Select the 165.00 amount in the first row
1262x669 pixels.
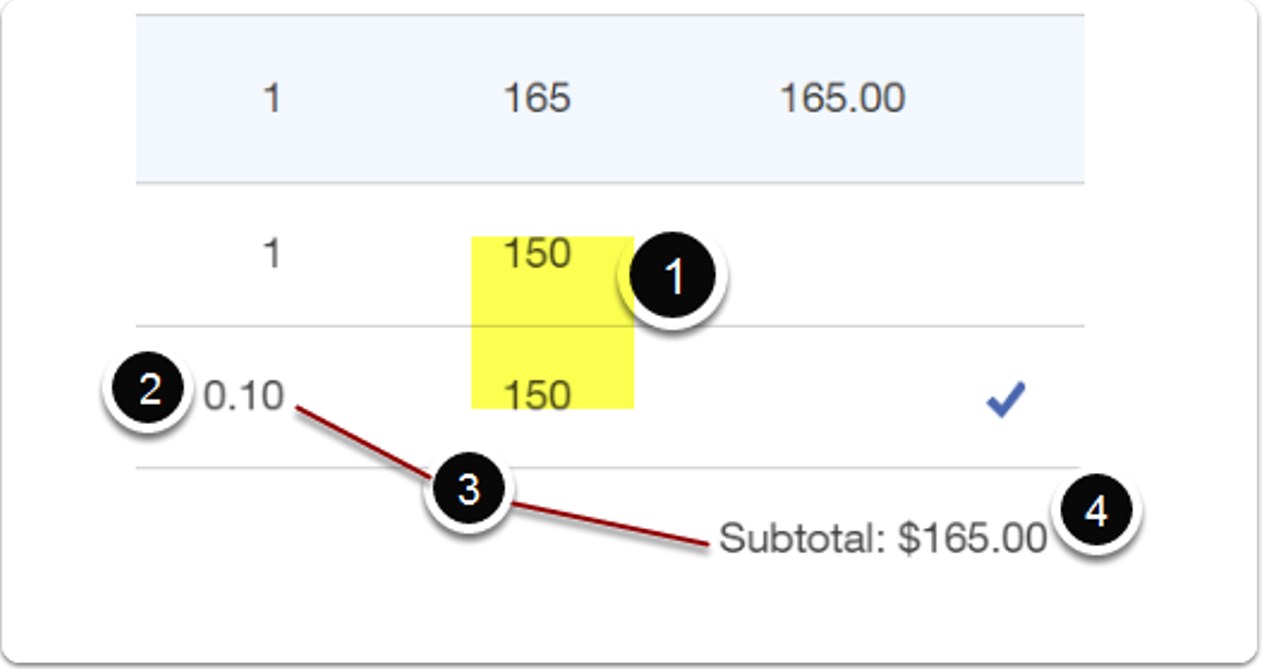tap(842, 98)
